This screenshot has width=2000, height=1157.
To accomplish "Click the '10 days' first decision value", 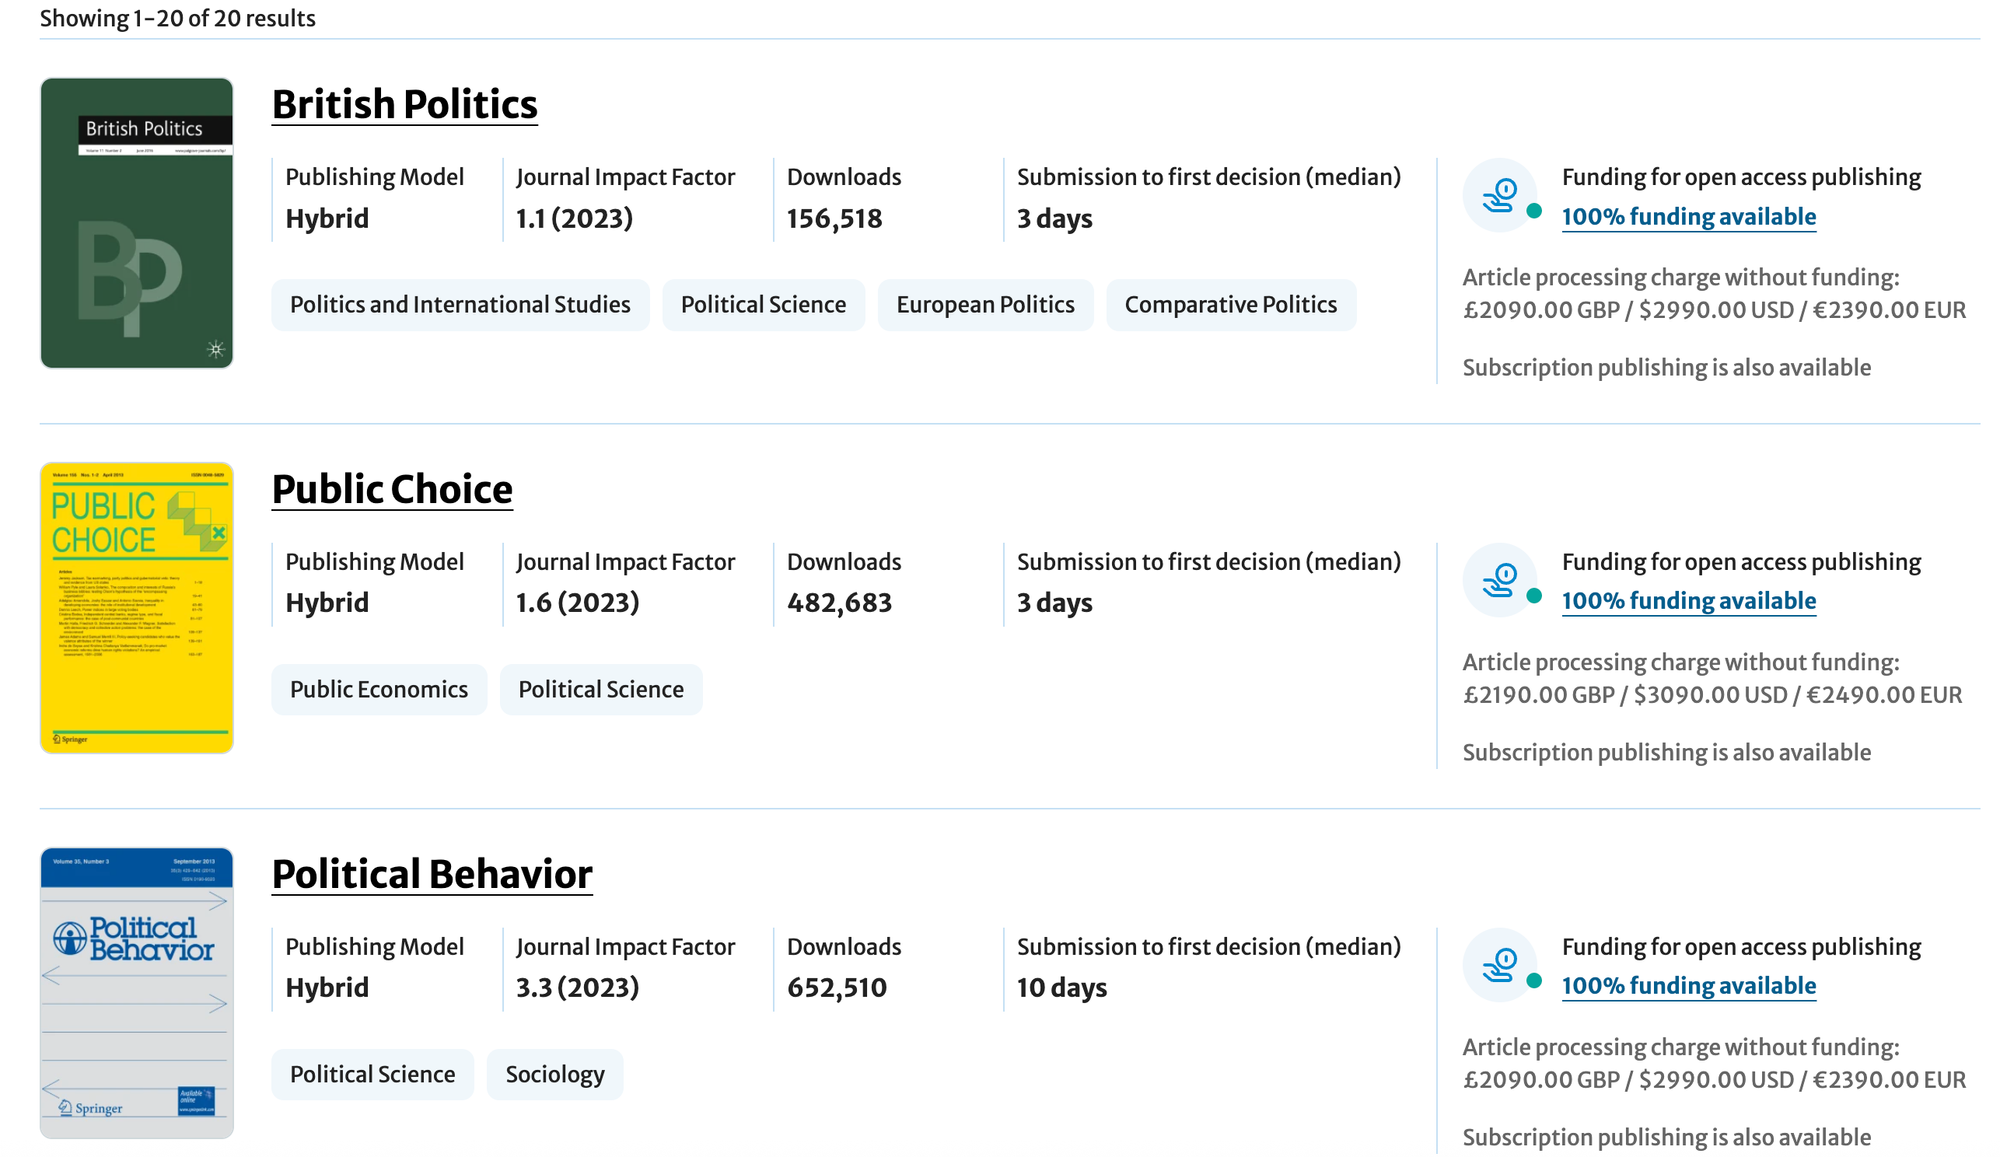I will click(1062, 988).
